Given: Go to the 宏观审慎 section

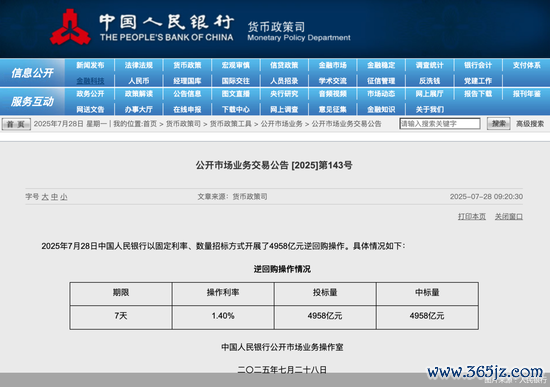Looking at the screenshot, I should point(235,65).
